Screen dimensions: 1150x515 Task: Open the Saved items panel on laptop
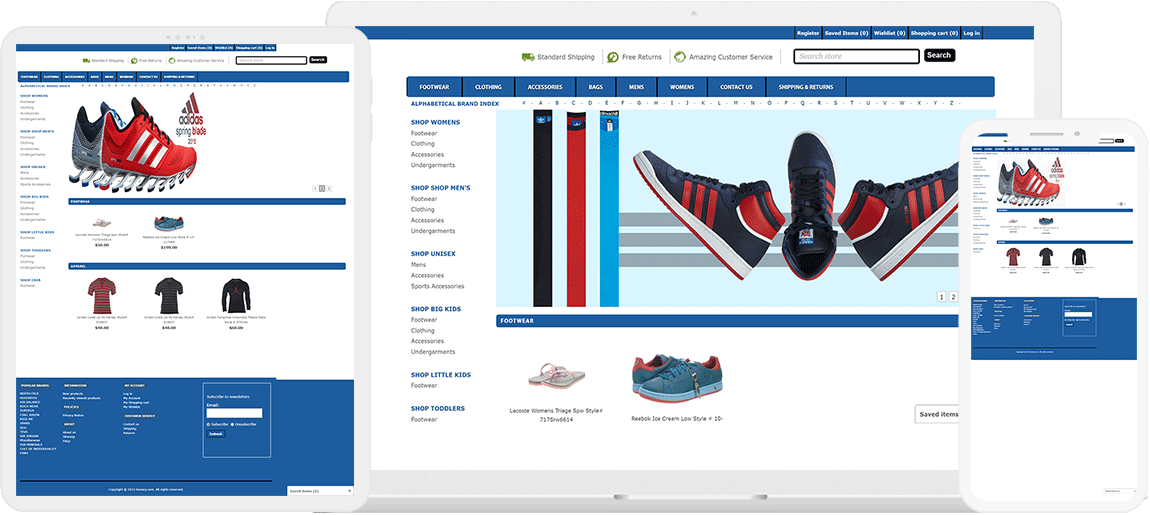pyautogui.click(x=937, y=414)
